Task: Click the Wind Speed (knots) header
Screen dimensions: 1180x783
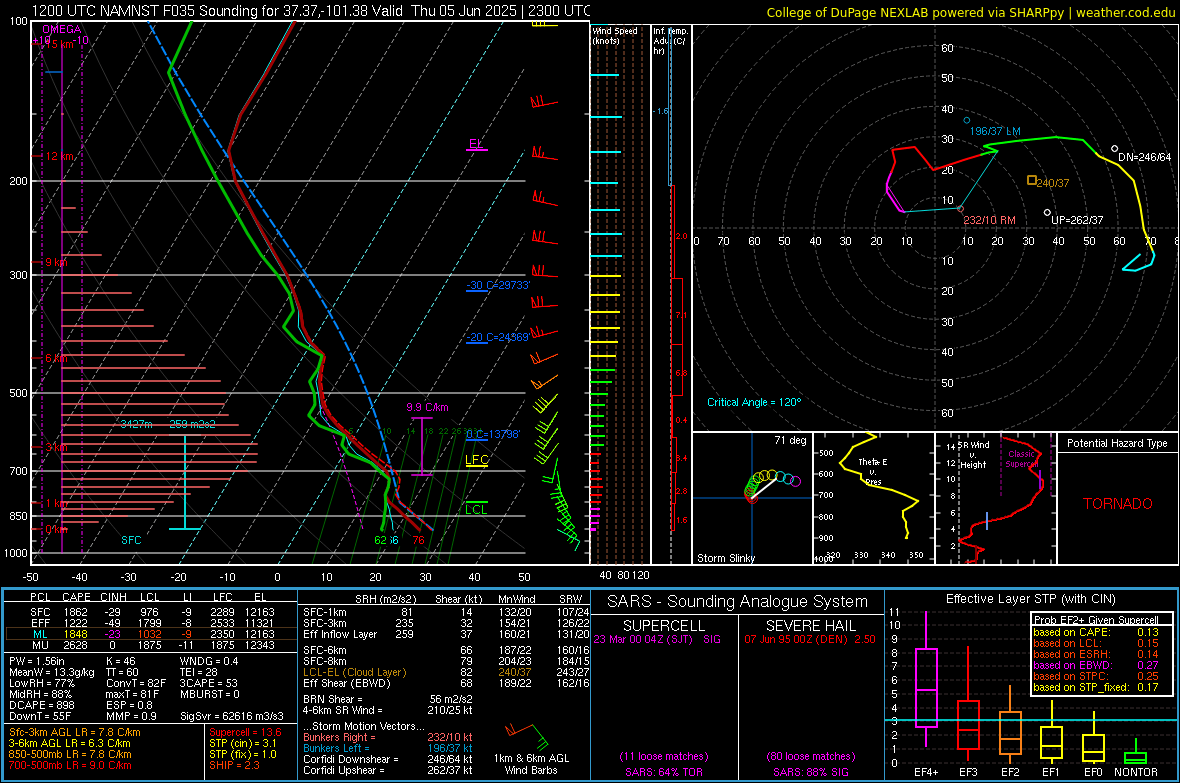Action: (x=615, y=36)
